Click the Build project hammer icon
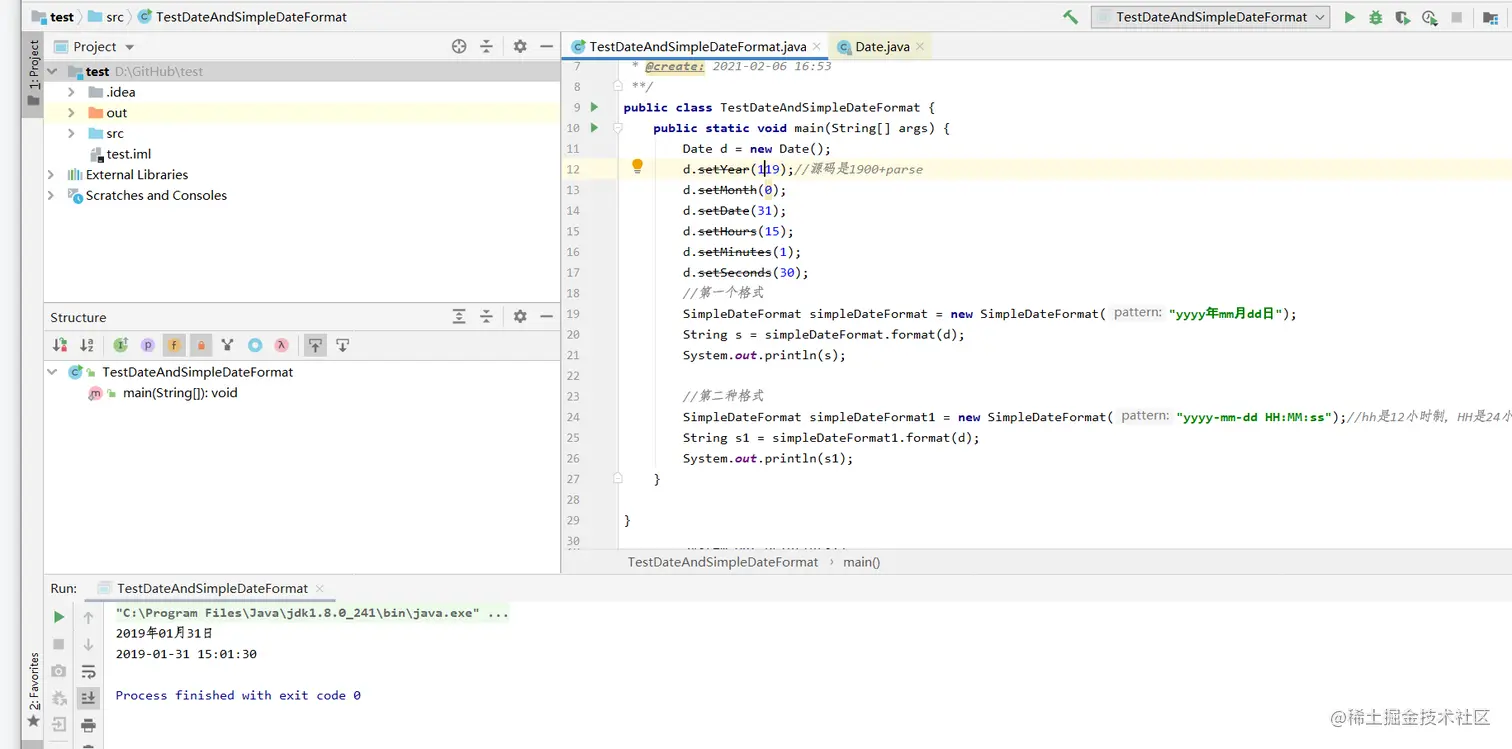Image resolution: width=1512 pixels, height=749 pixels. click(x=1070, y=17)
